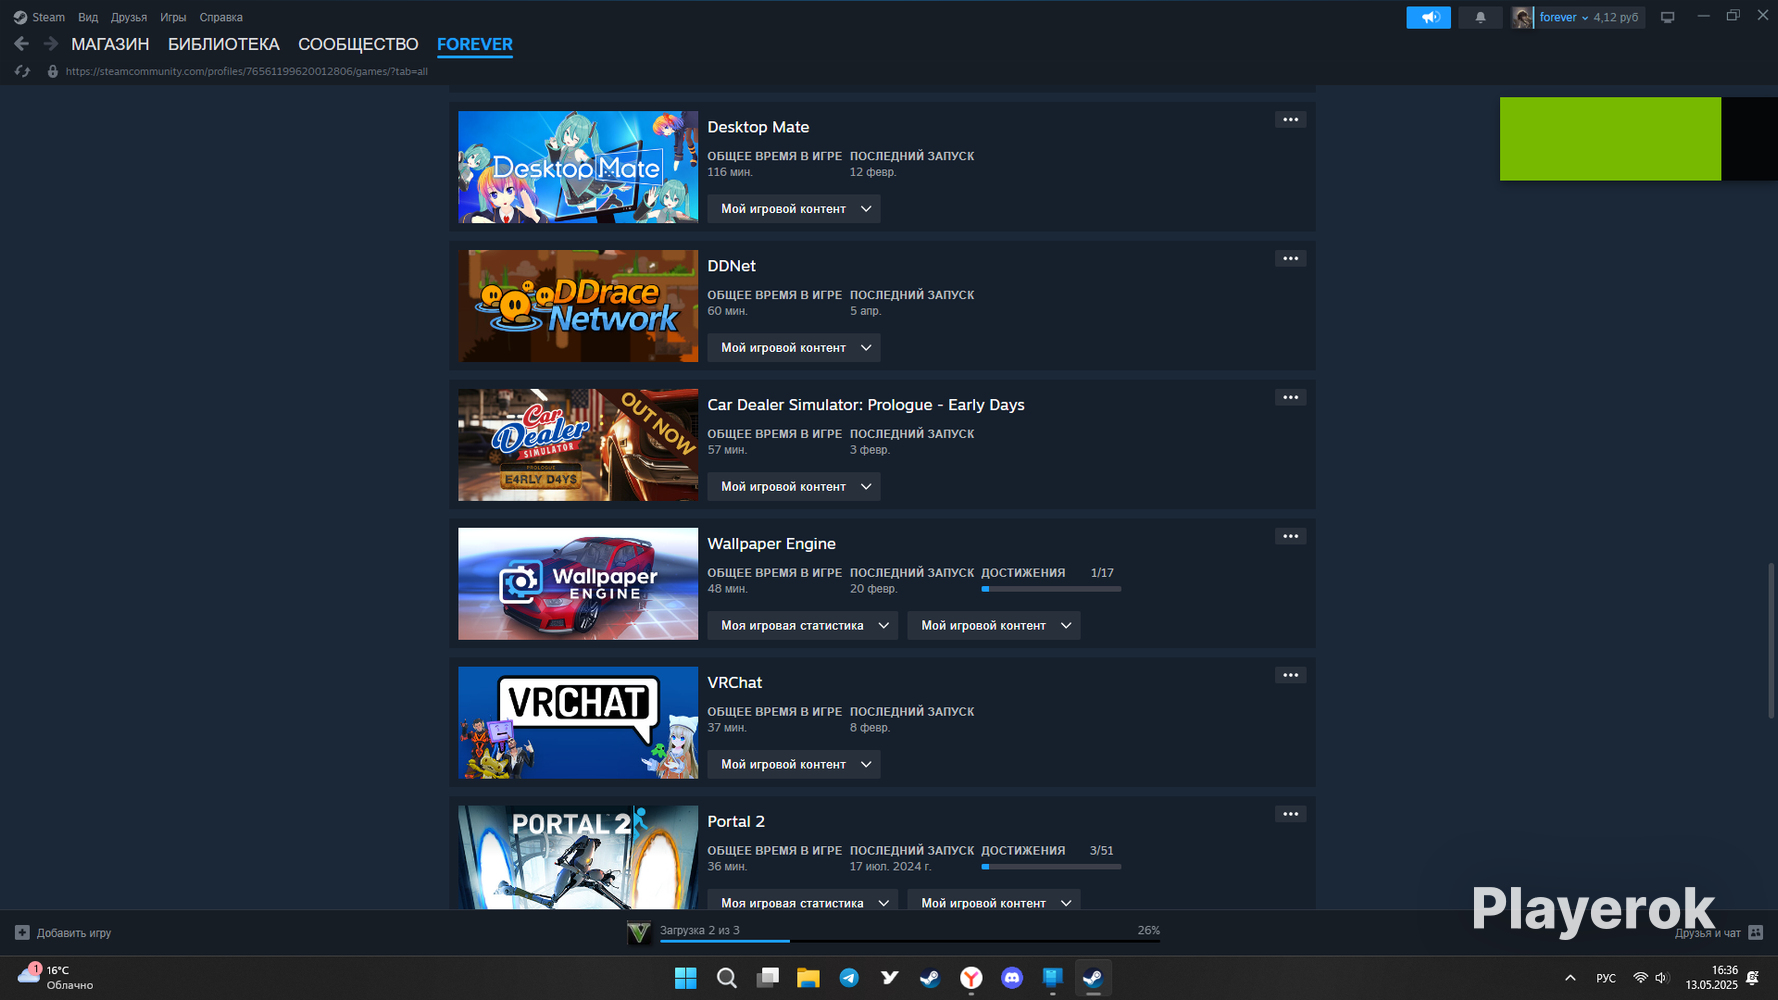Image resolution: width=1778 pixels, height=1000 pixels.
Task: Show hidden system tray icons
Action: [x=1570, y=978]
